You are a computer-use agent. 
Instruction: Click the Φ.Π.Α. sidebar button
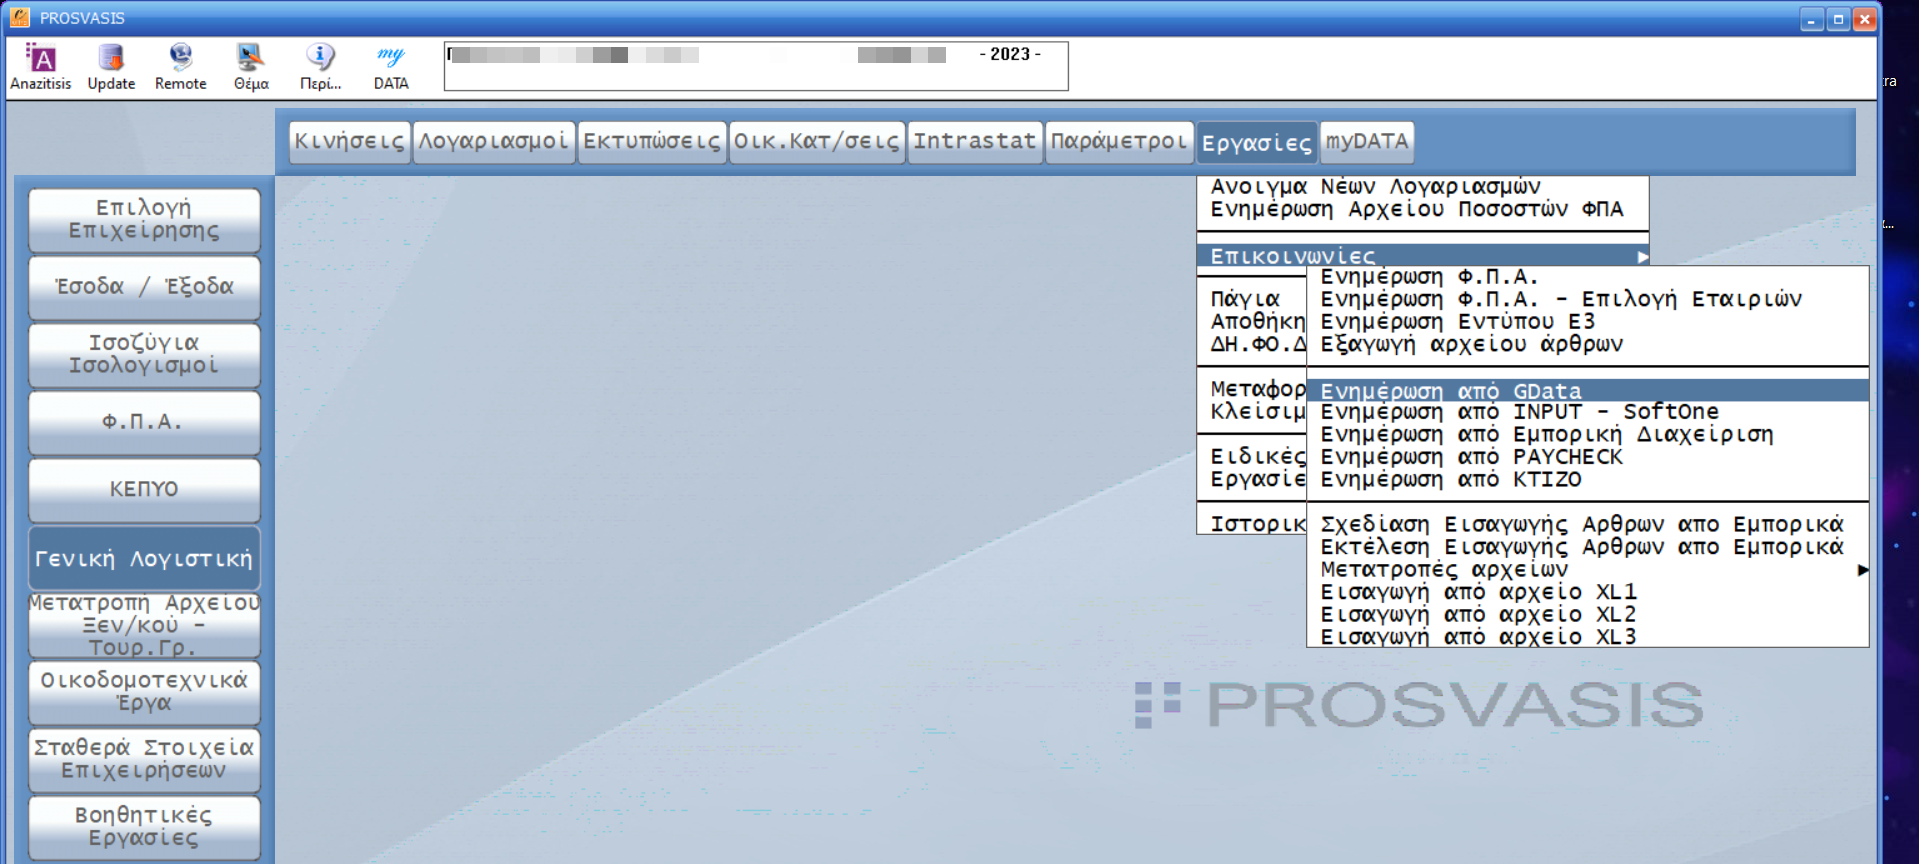point(144,422)
